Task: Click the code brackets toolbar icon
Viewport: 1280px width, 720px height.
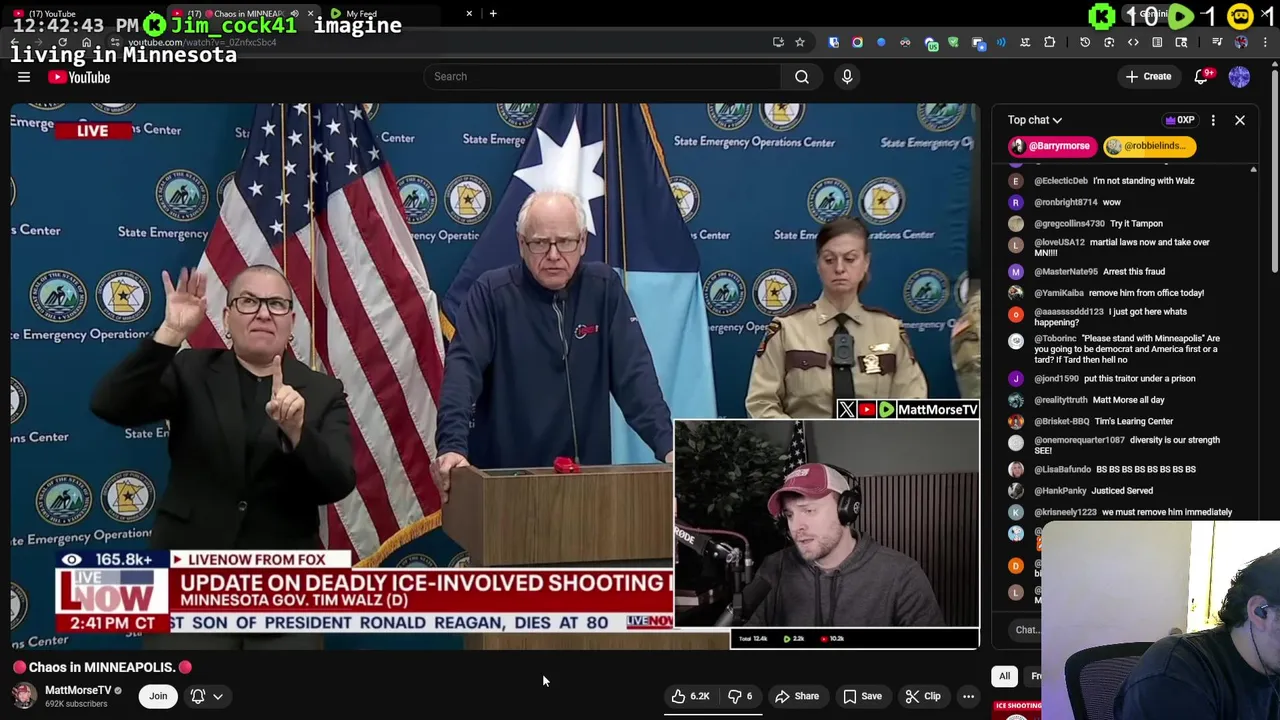Action: pos(1133,42)
